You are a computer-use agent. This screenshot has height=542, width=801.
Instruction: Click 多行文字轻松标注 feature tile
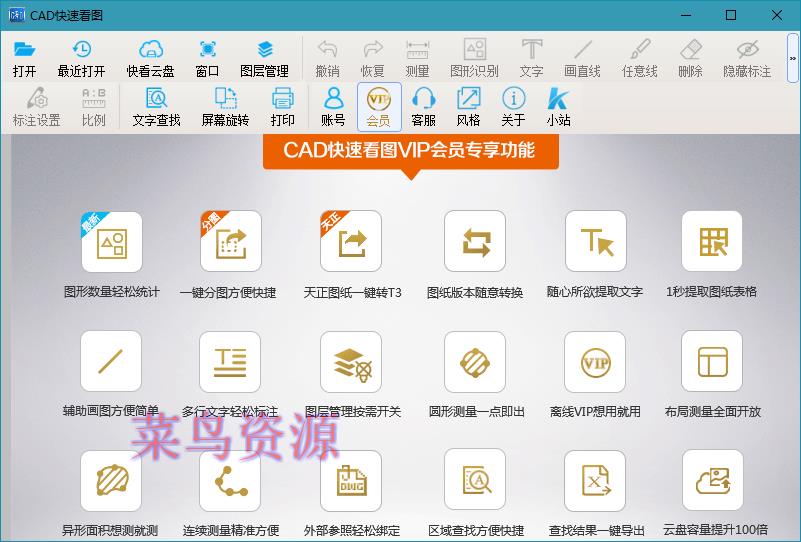coord(230,362)
